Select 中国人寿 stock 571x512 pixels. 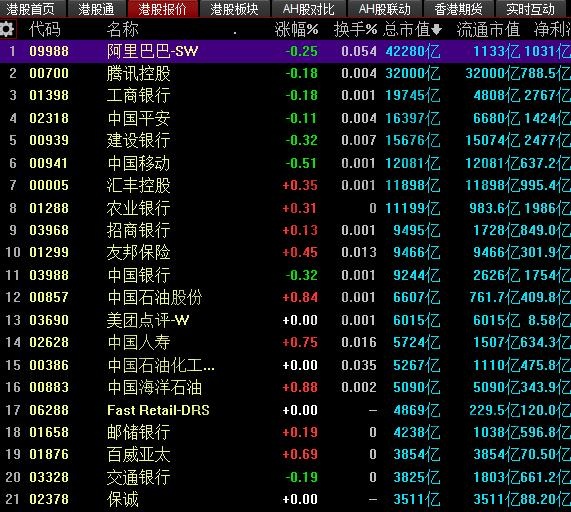(138, 342)
